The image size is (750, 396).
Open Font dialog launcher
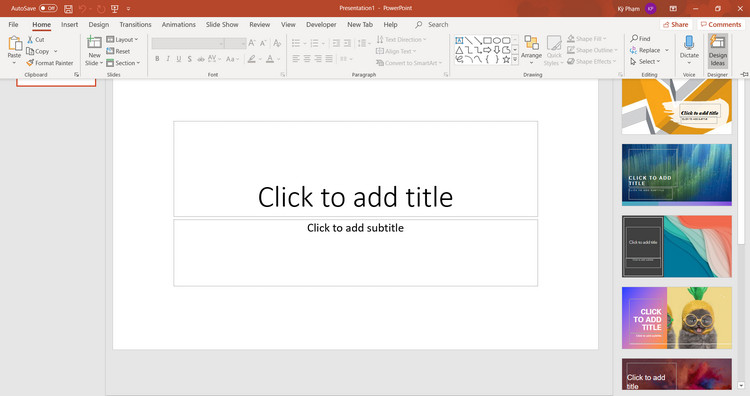point(283,75)
